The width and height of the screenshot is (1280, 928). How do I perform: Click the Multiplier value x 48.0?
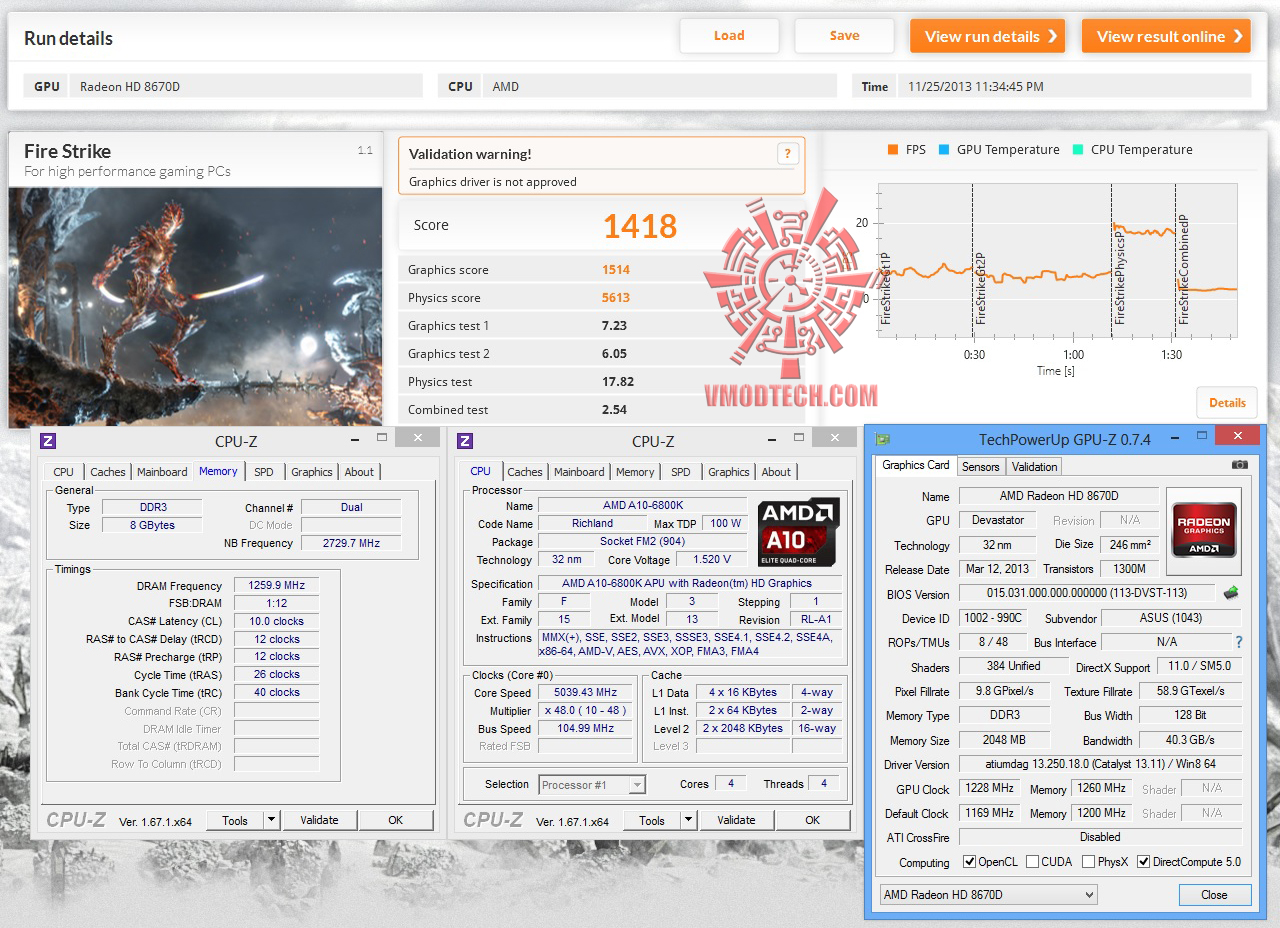pos(585,710)
